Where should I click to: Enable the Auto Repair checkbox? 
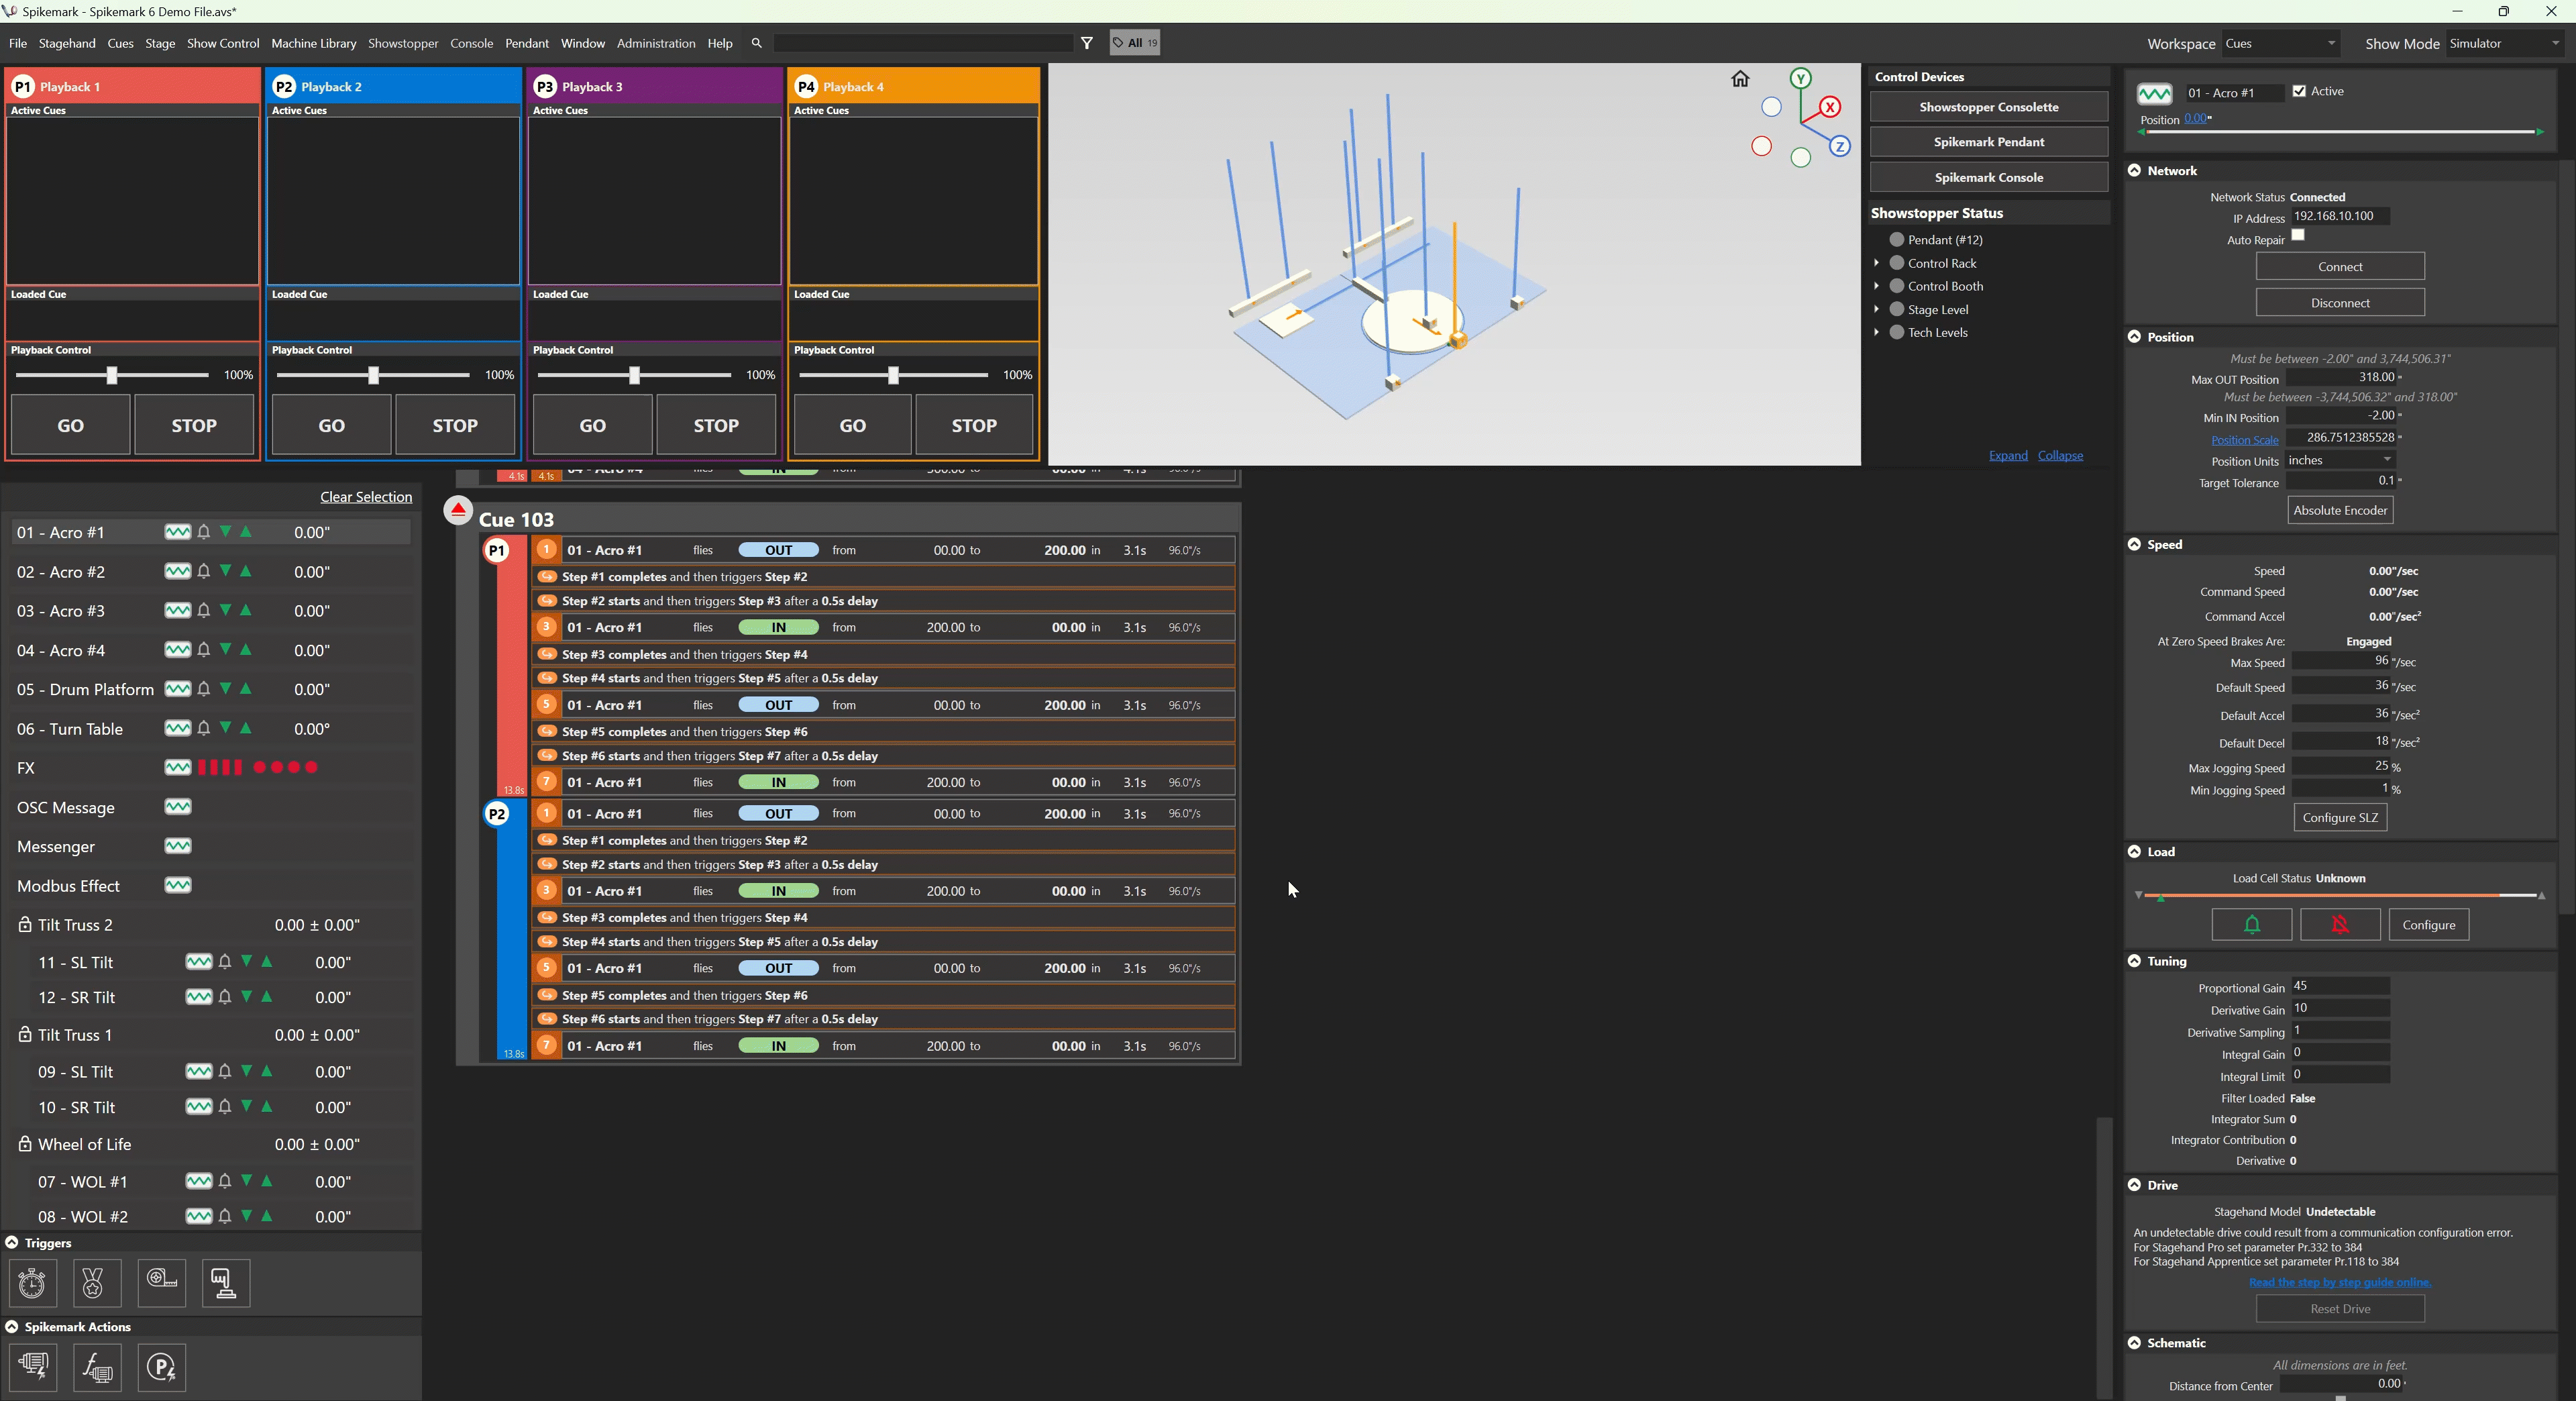[2298, 234]
